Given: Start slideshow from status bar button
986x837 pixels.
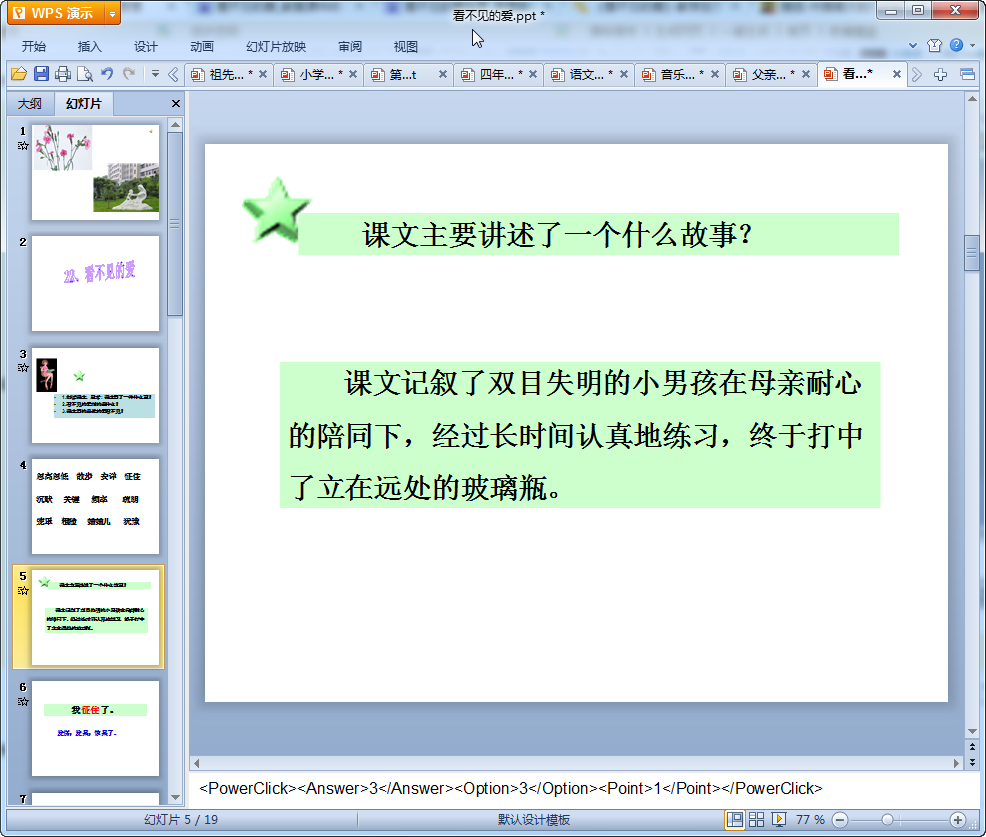Looking at the screenshot, I should (779, 820).
